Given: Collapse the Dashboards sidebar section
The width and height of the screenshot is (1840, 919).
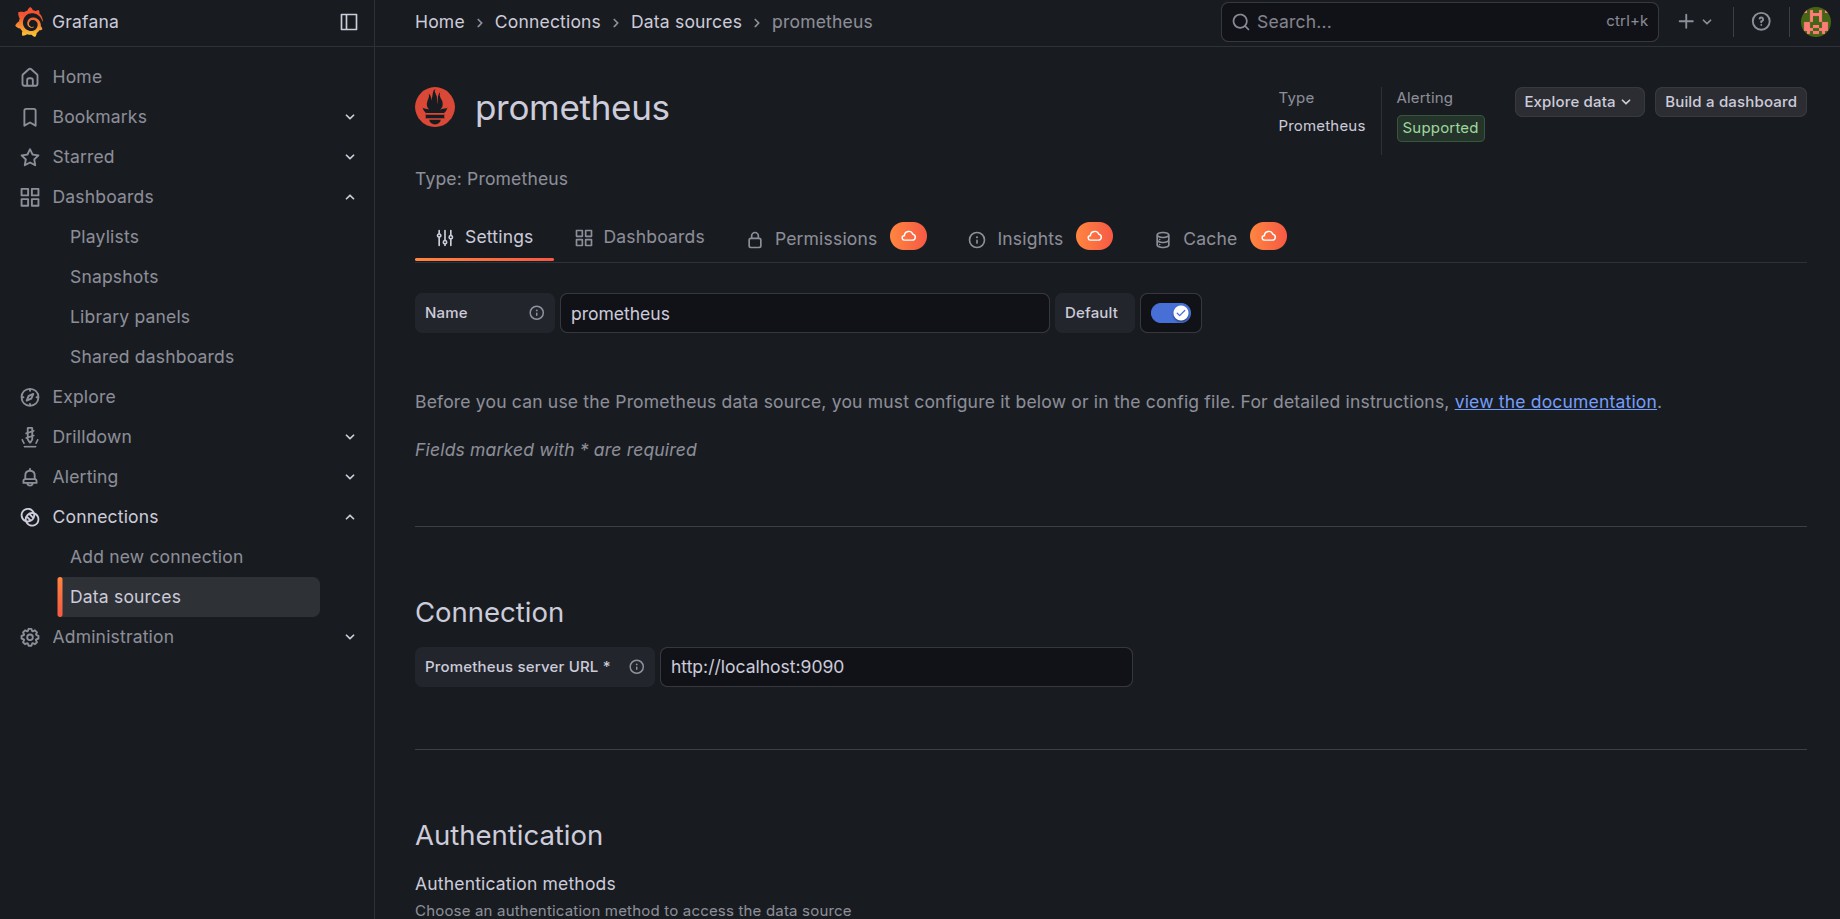Looking at the screenshot, I should (x=350, y=197).
